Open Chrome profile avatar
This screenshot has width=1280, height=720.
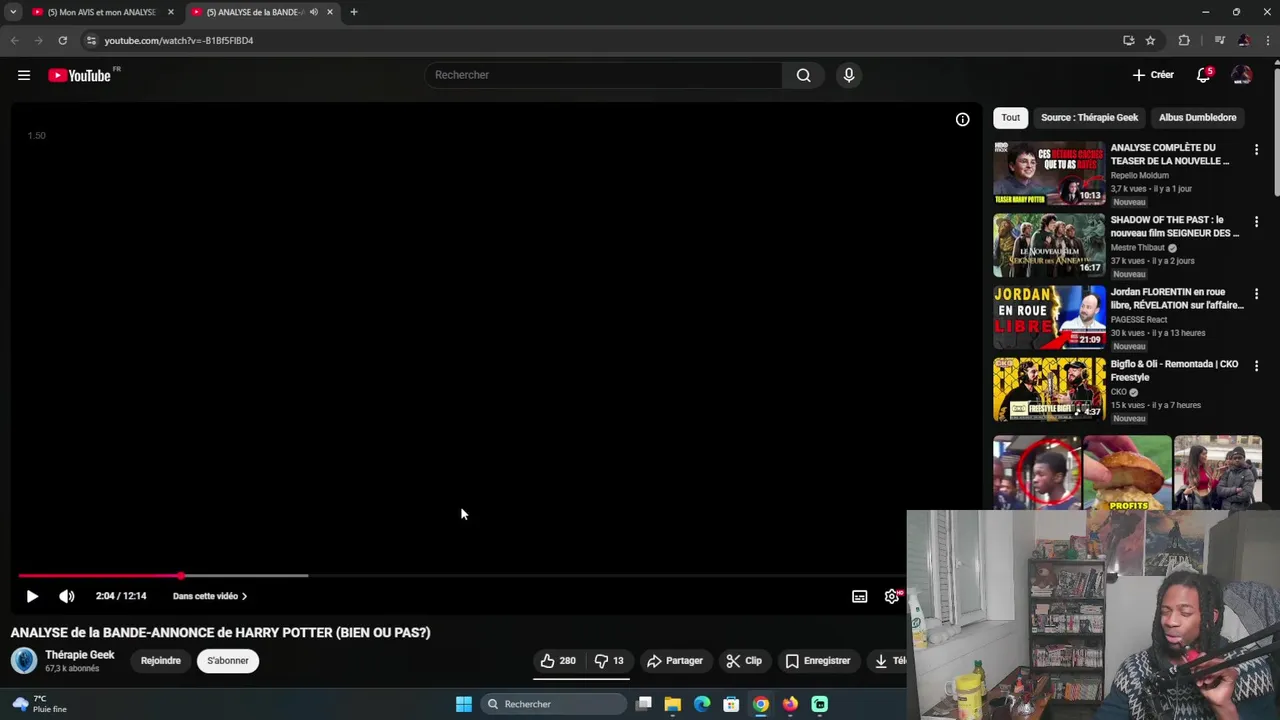pyautogui.click(x=1243, y=40)
